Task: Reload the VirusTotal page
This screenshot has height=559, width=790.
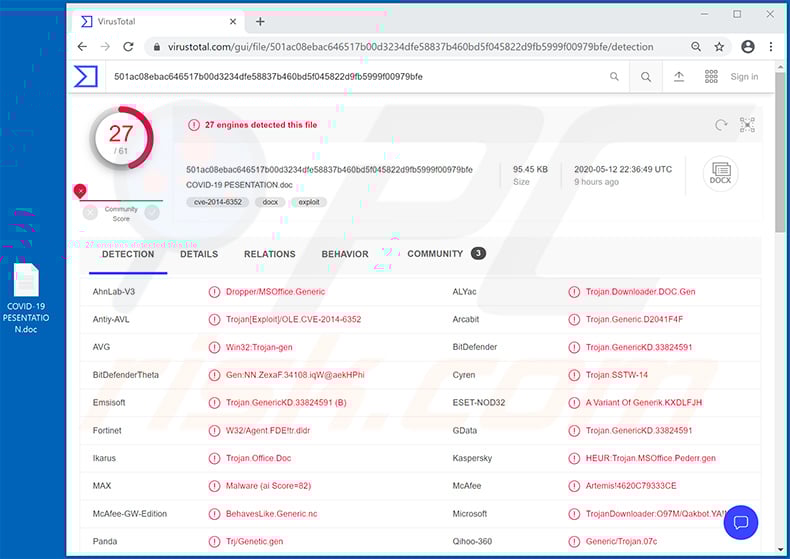Action: pyautogui.click(x=128, y=47)
